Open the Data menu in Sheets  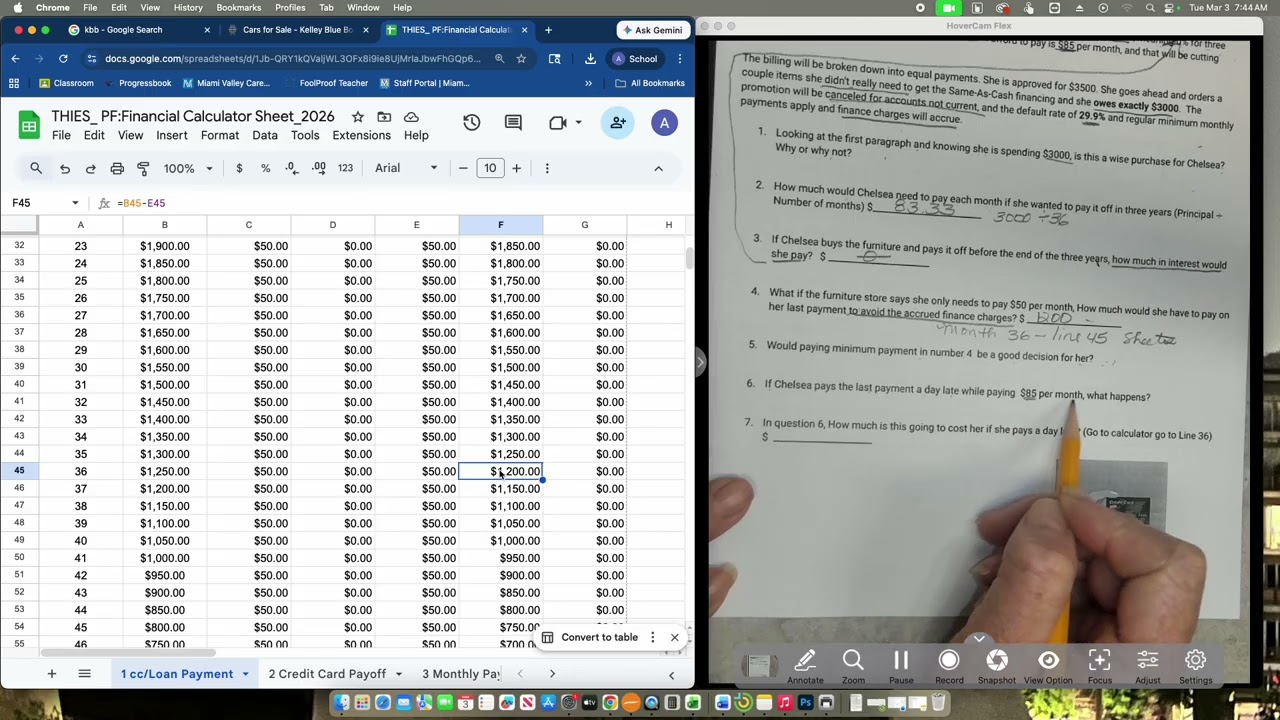(265, 136)
